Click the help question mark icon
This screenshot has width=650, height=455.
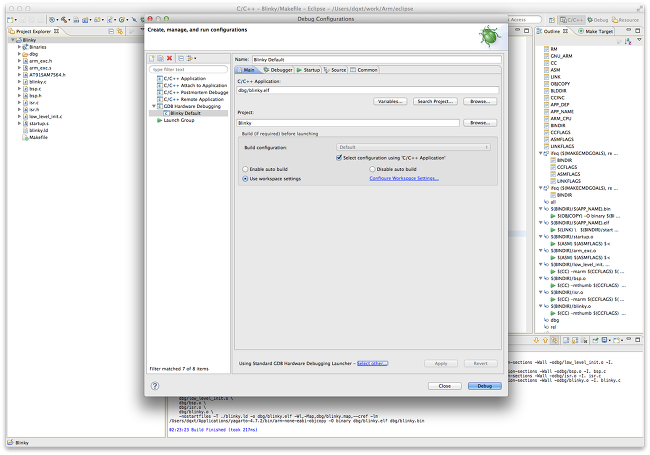[155, 386]
